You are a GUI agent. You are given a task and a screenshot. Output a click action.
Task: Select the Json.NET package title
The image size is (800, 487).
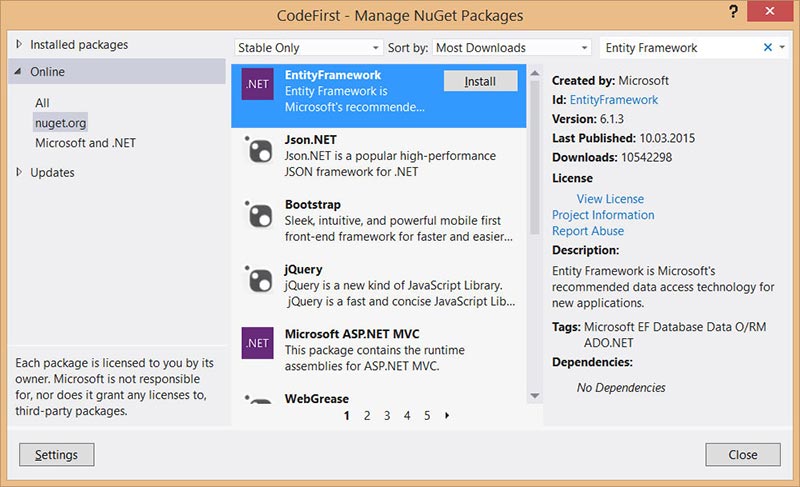[x=310, y=140]
